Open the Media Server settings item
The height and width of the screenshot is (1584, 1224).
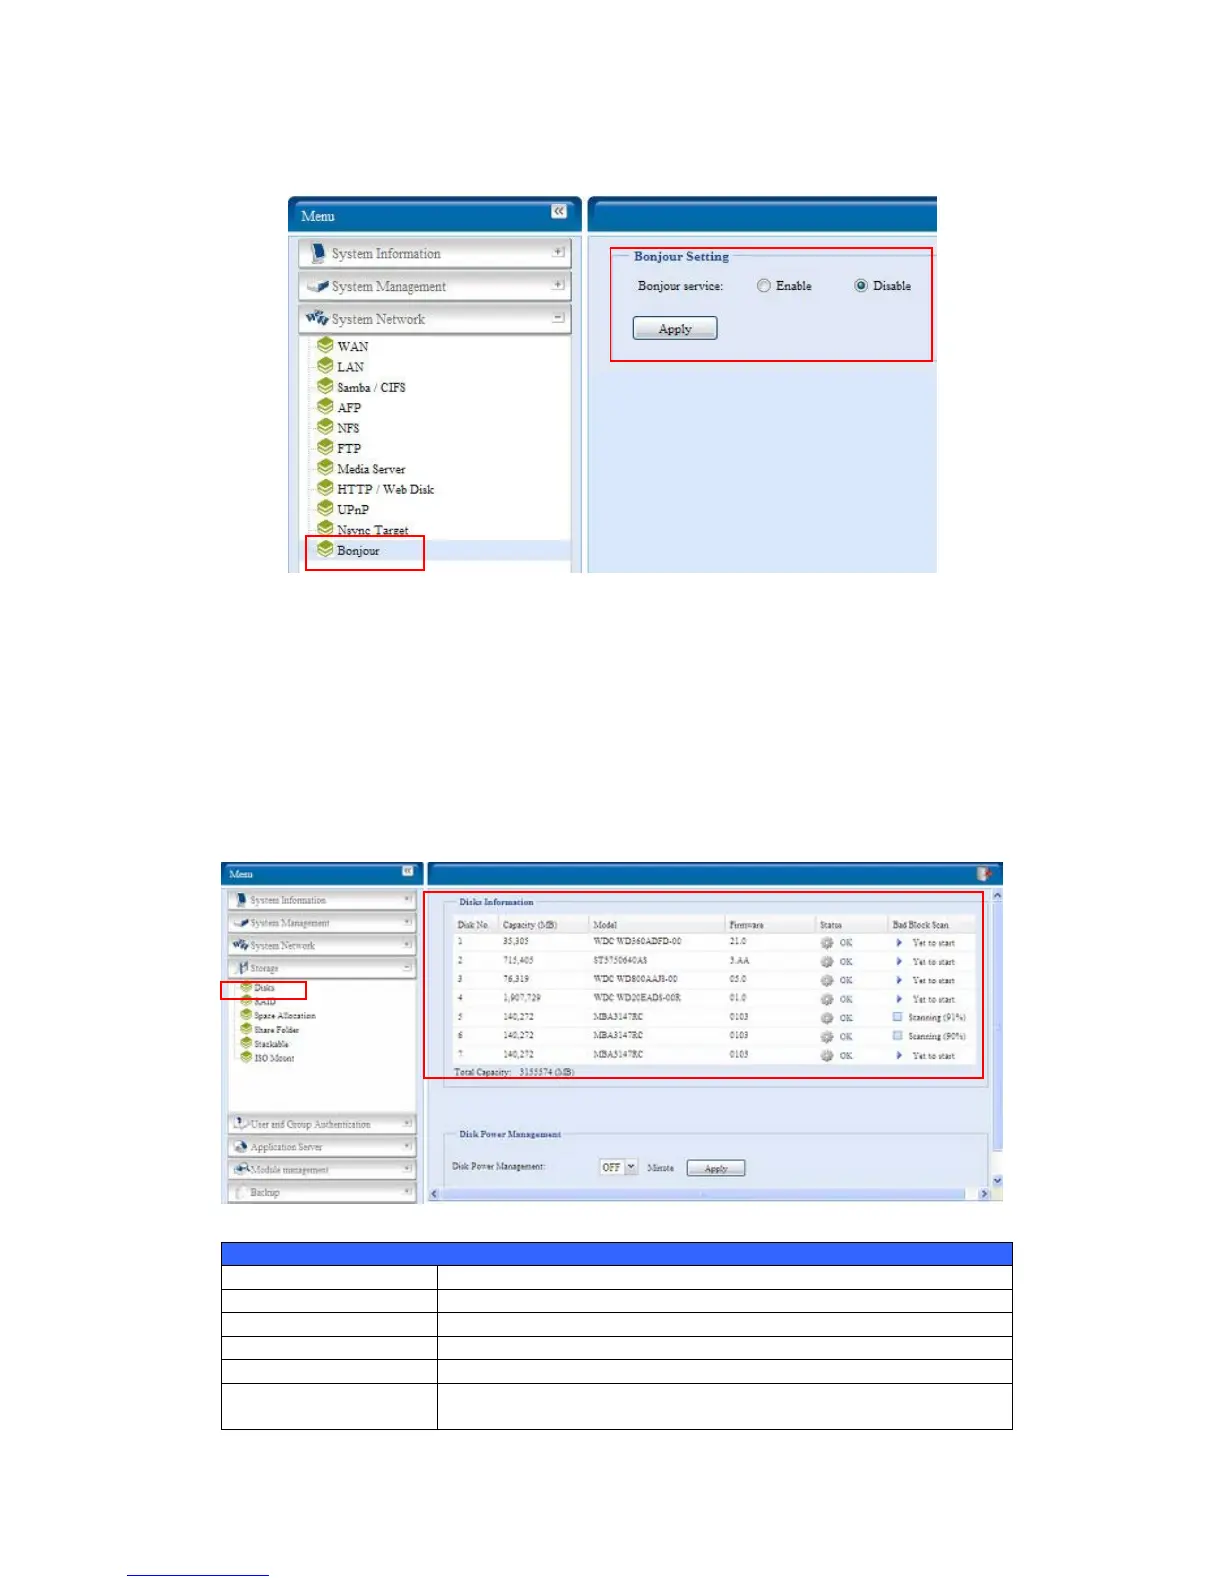click(x=371, y=469)
